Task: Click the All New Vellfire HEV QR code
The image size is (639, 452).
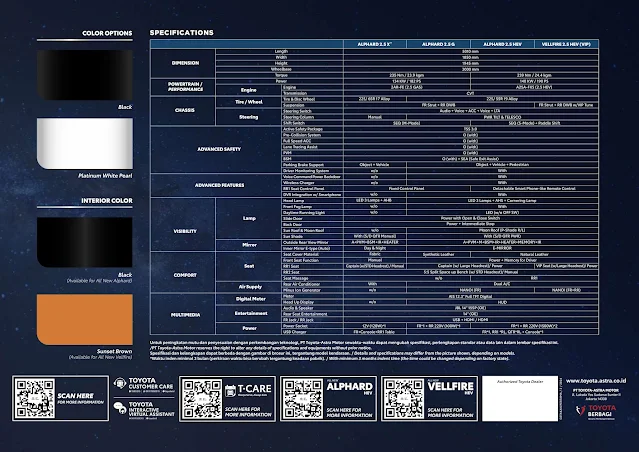Action: coord(404,399)
